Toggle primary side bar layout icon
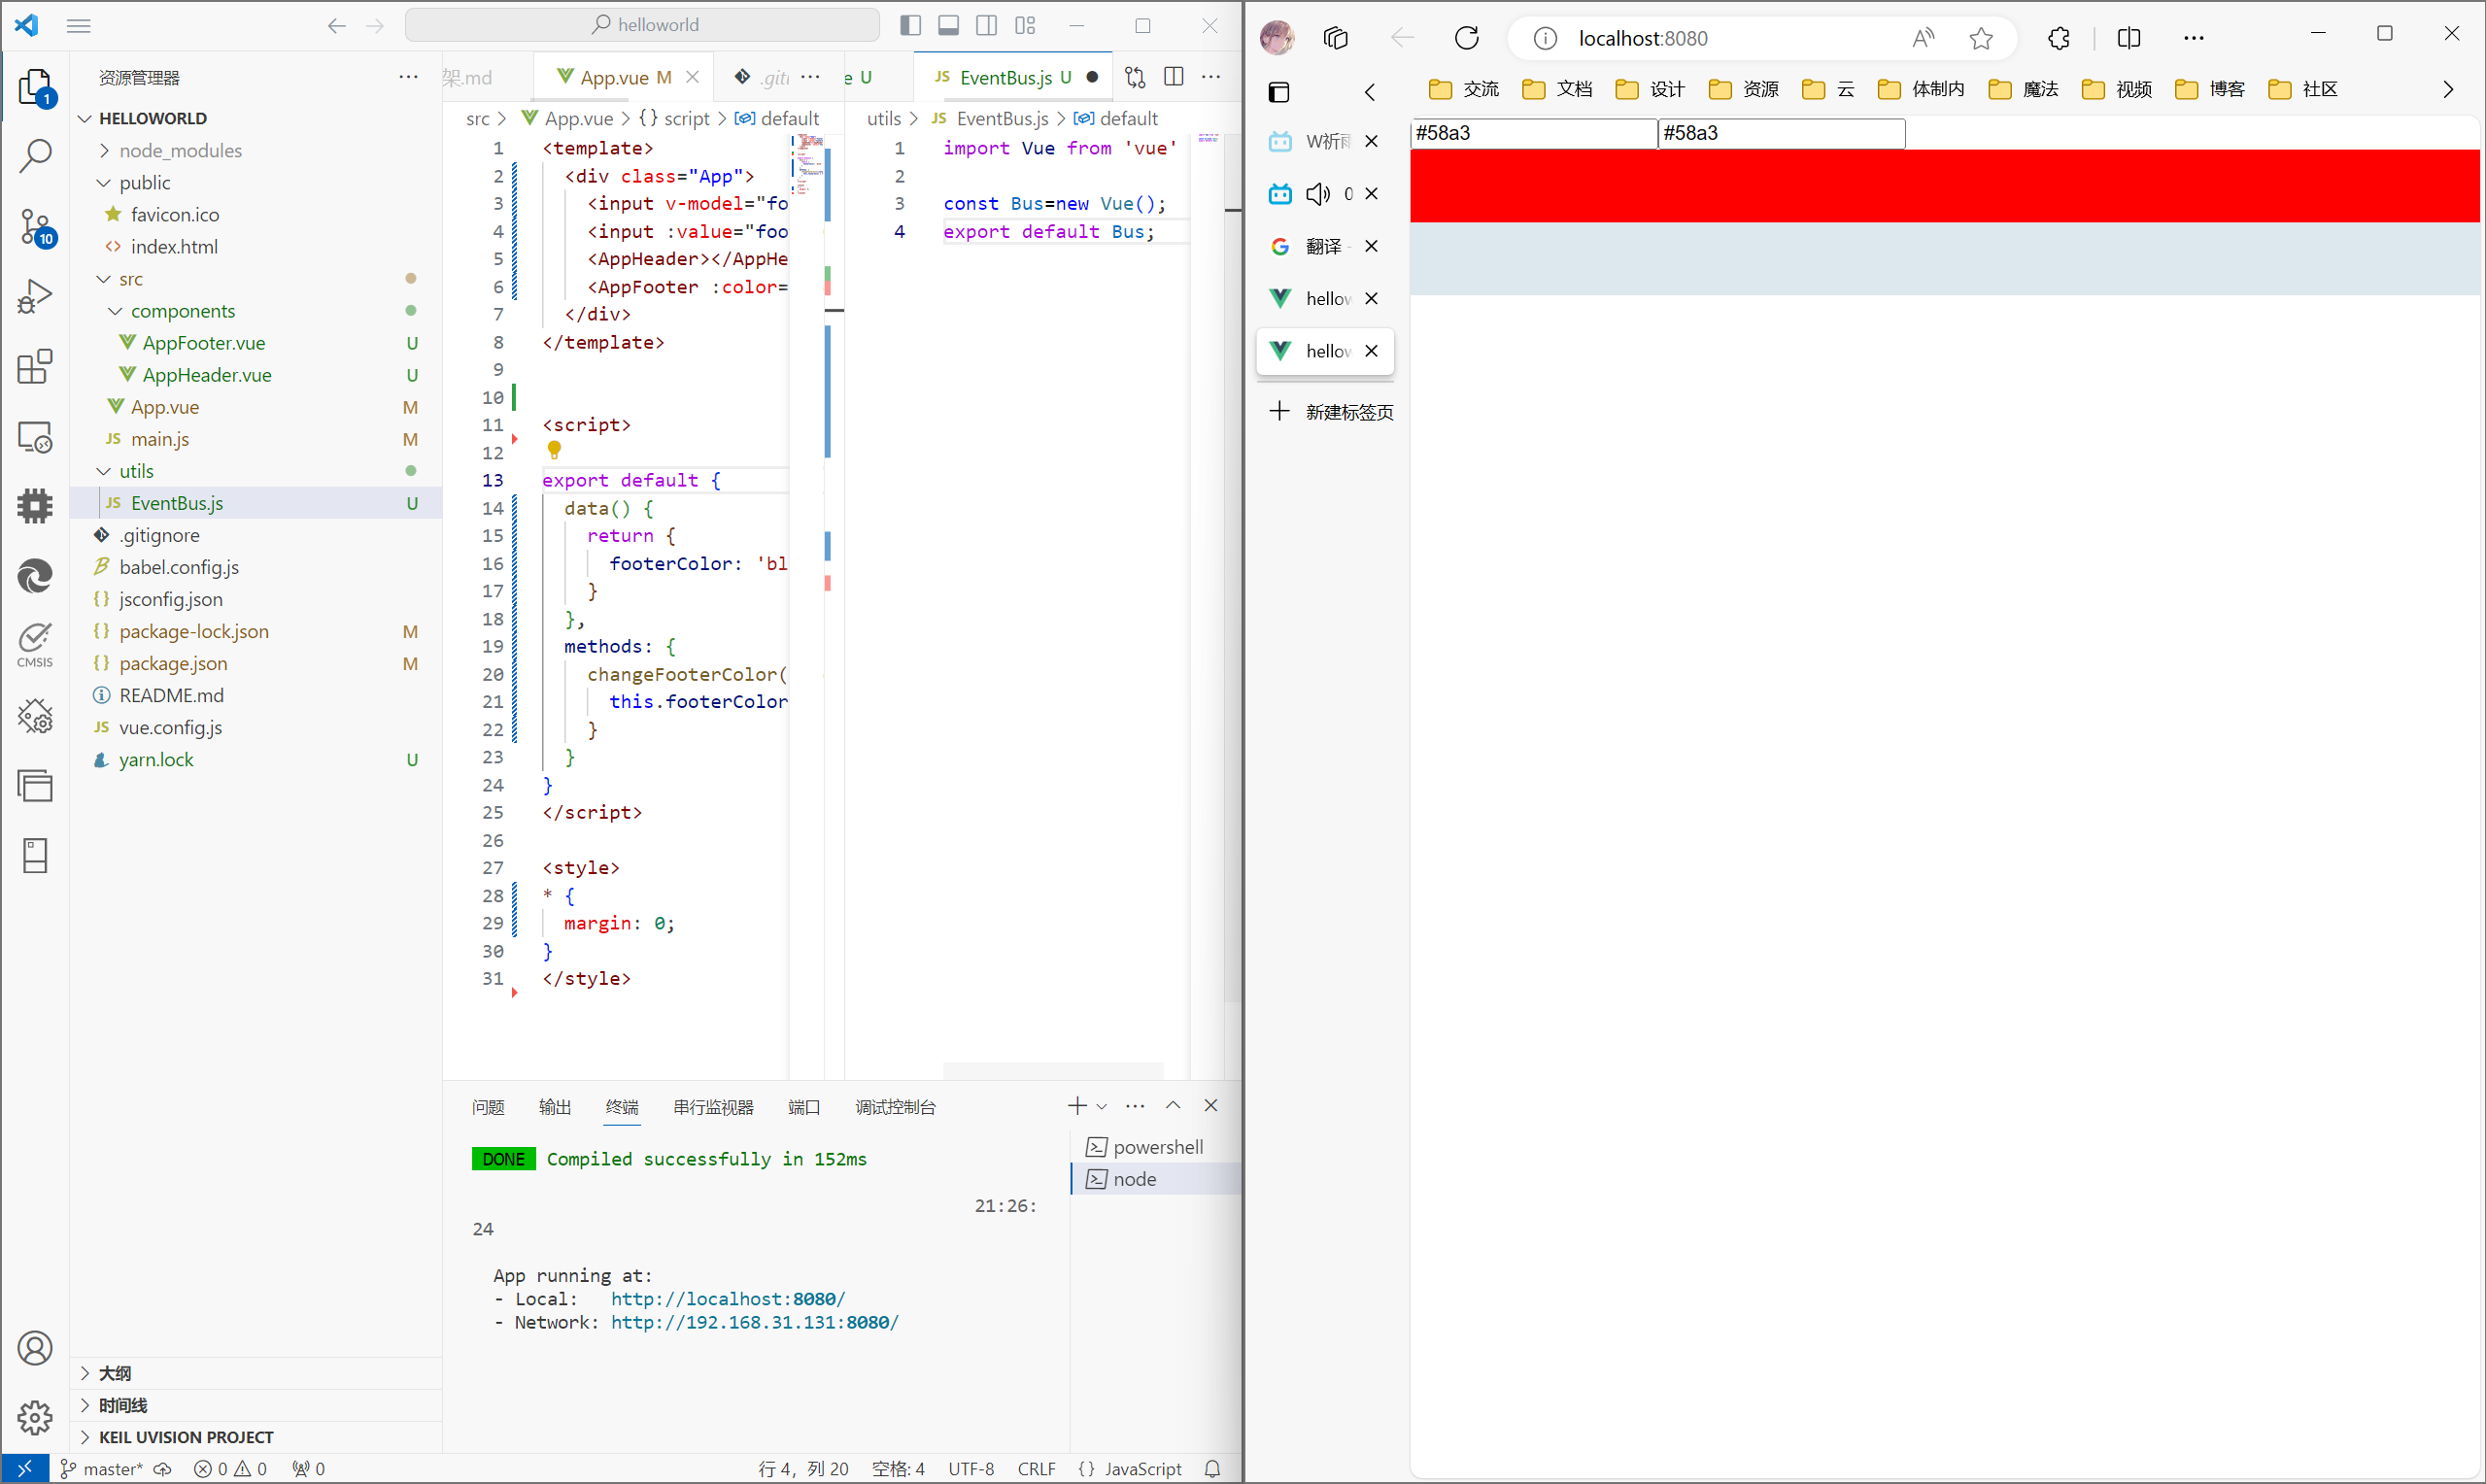This screenshot has height=1484, width=2486. coord(910,25)
